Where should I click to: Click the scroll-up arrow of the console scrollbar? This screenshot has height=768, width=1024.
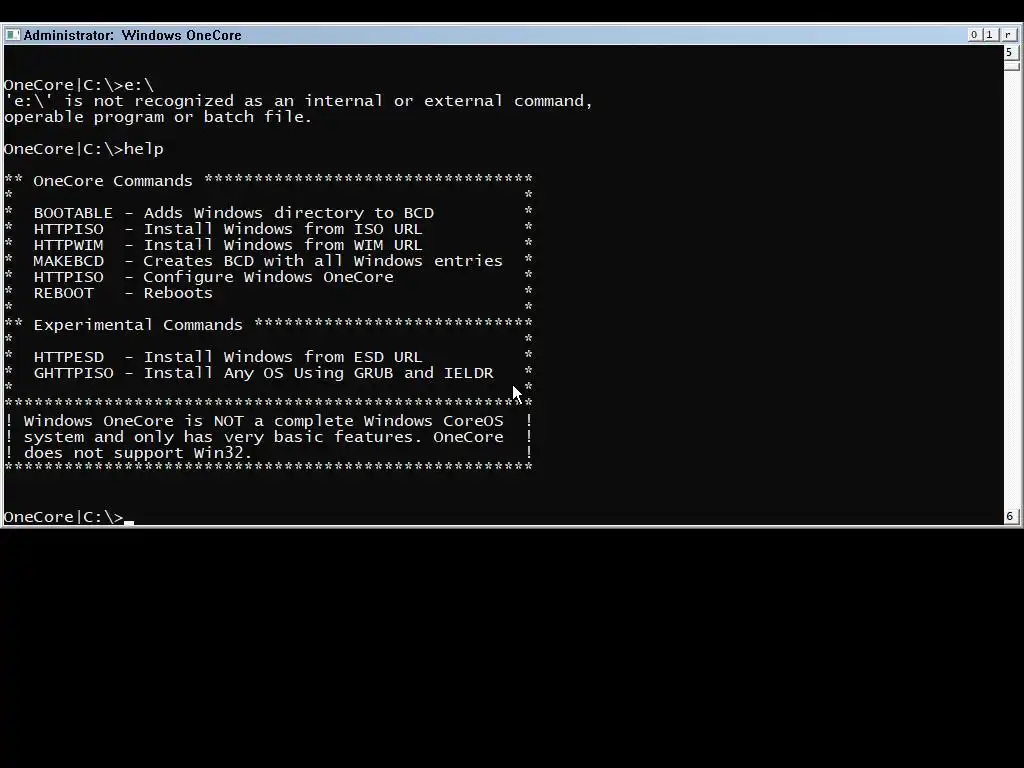[x=1010, y=52]
